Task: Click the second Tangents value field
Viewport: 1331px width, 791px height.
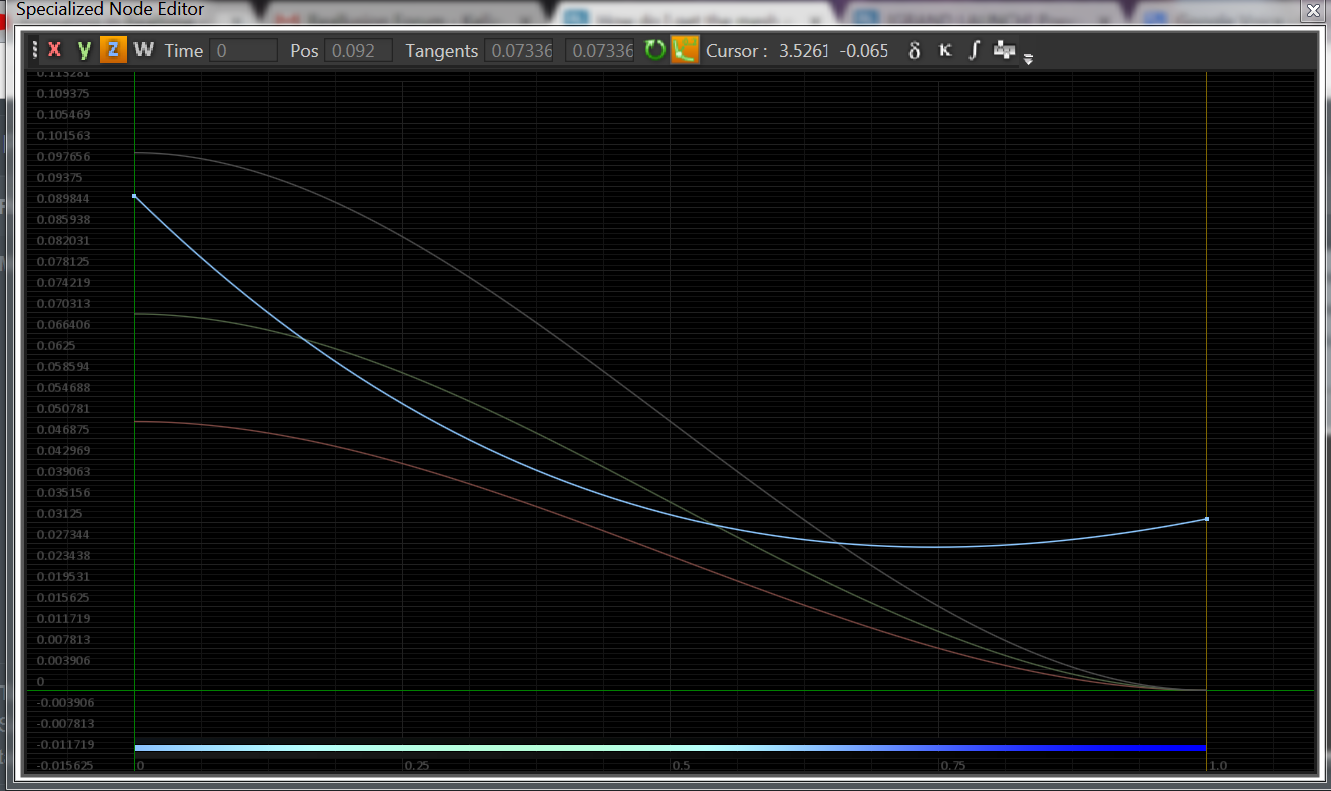Action: (x=600, y=50)
